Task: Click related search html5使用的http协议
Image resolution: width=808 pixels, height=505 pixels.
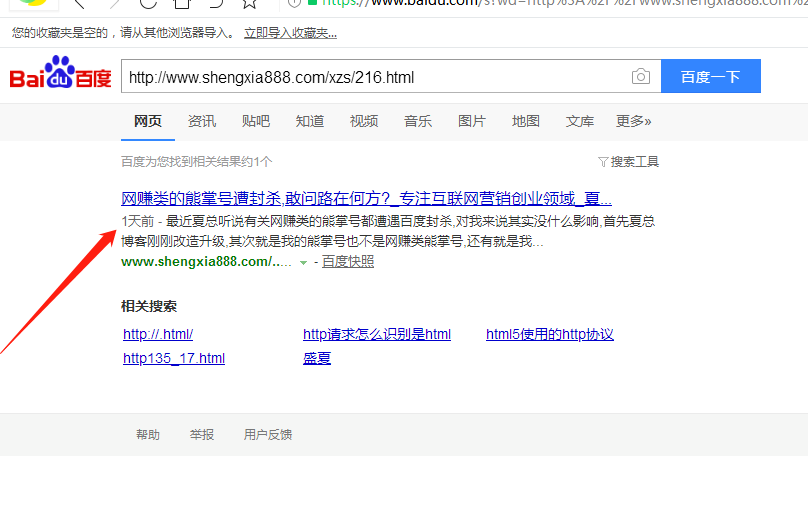Action: point(549,334)
